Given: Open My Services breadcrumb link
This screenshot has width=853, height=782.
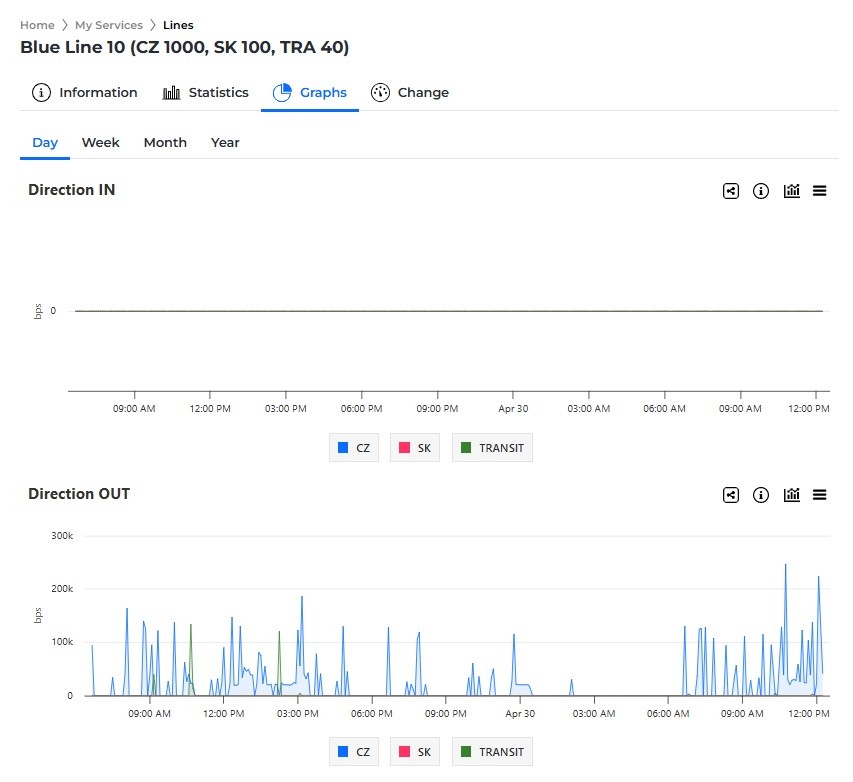Looking at the screenshot, I should [108, 25].
